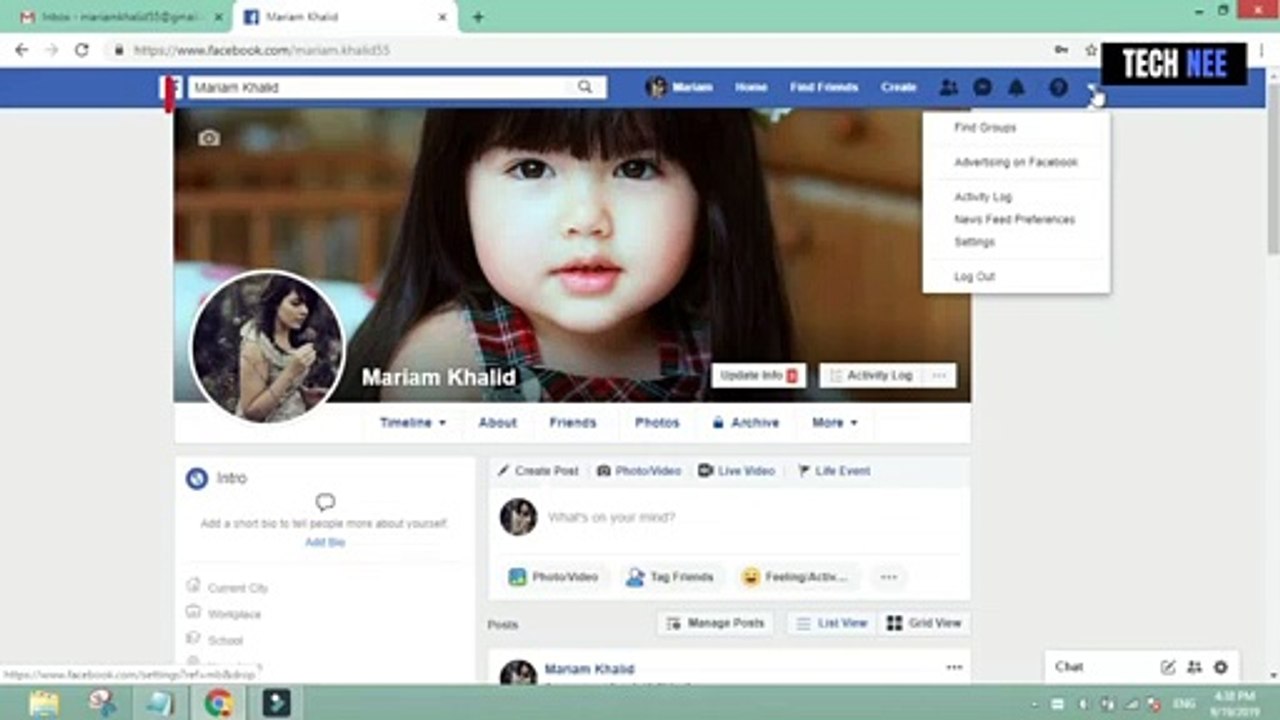The width and height of the screenshot is (1280, 720).
Task: Click Photo/Video button below composer
Action: pyautogui.click(x=553, y=577)
